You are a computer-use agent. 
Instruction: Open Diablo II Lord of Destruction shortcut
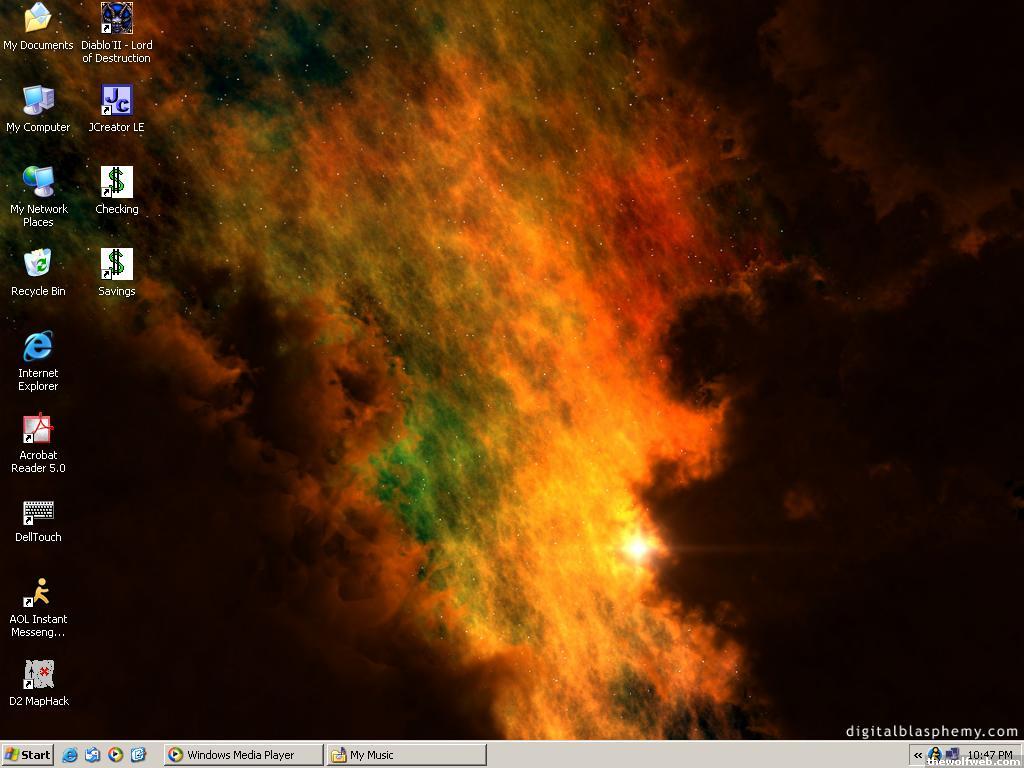point(116,19)
